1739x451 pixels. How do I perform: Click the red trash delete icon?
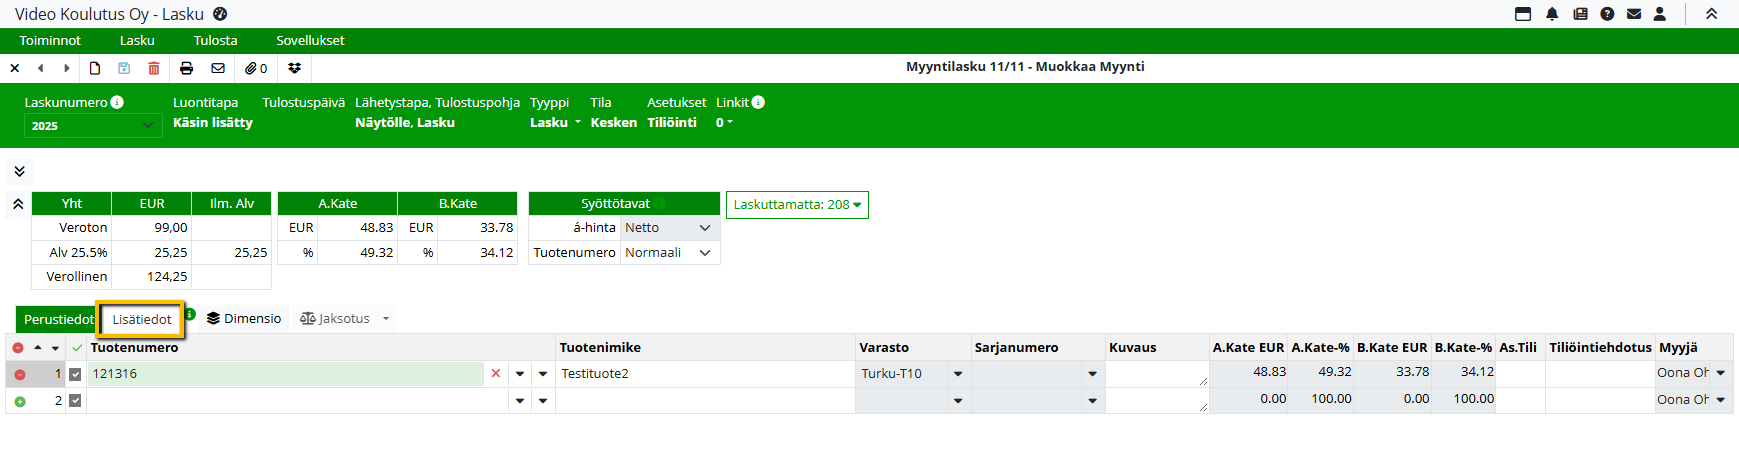click(x=154, y=68)
